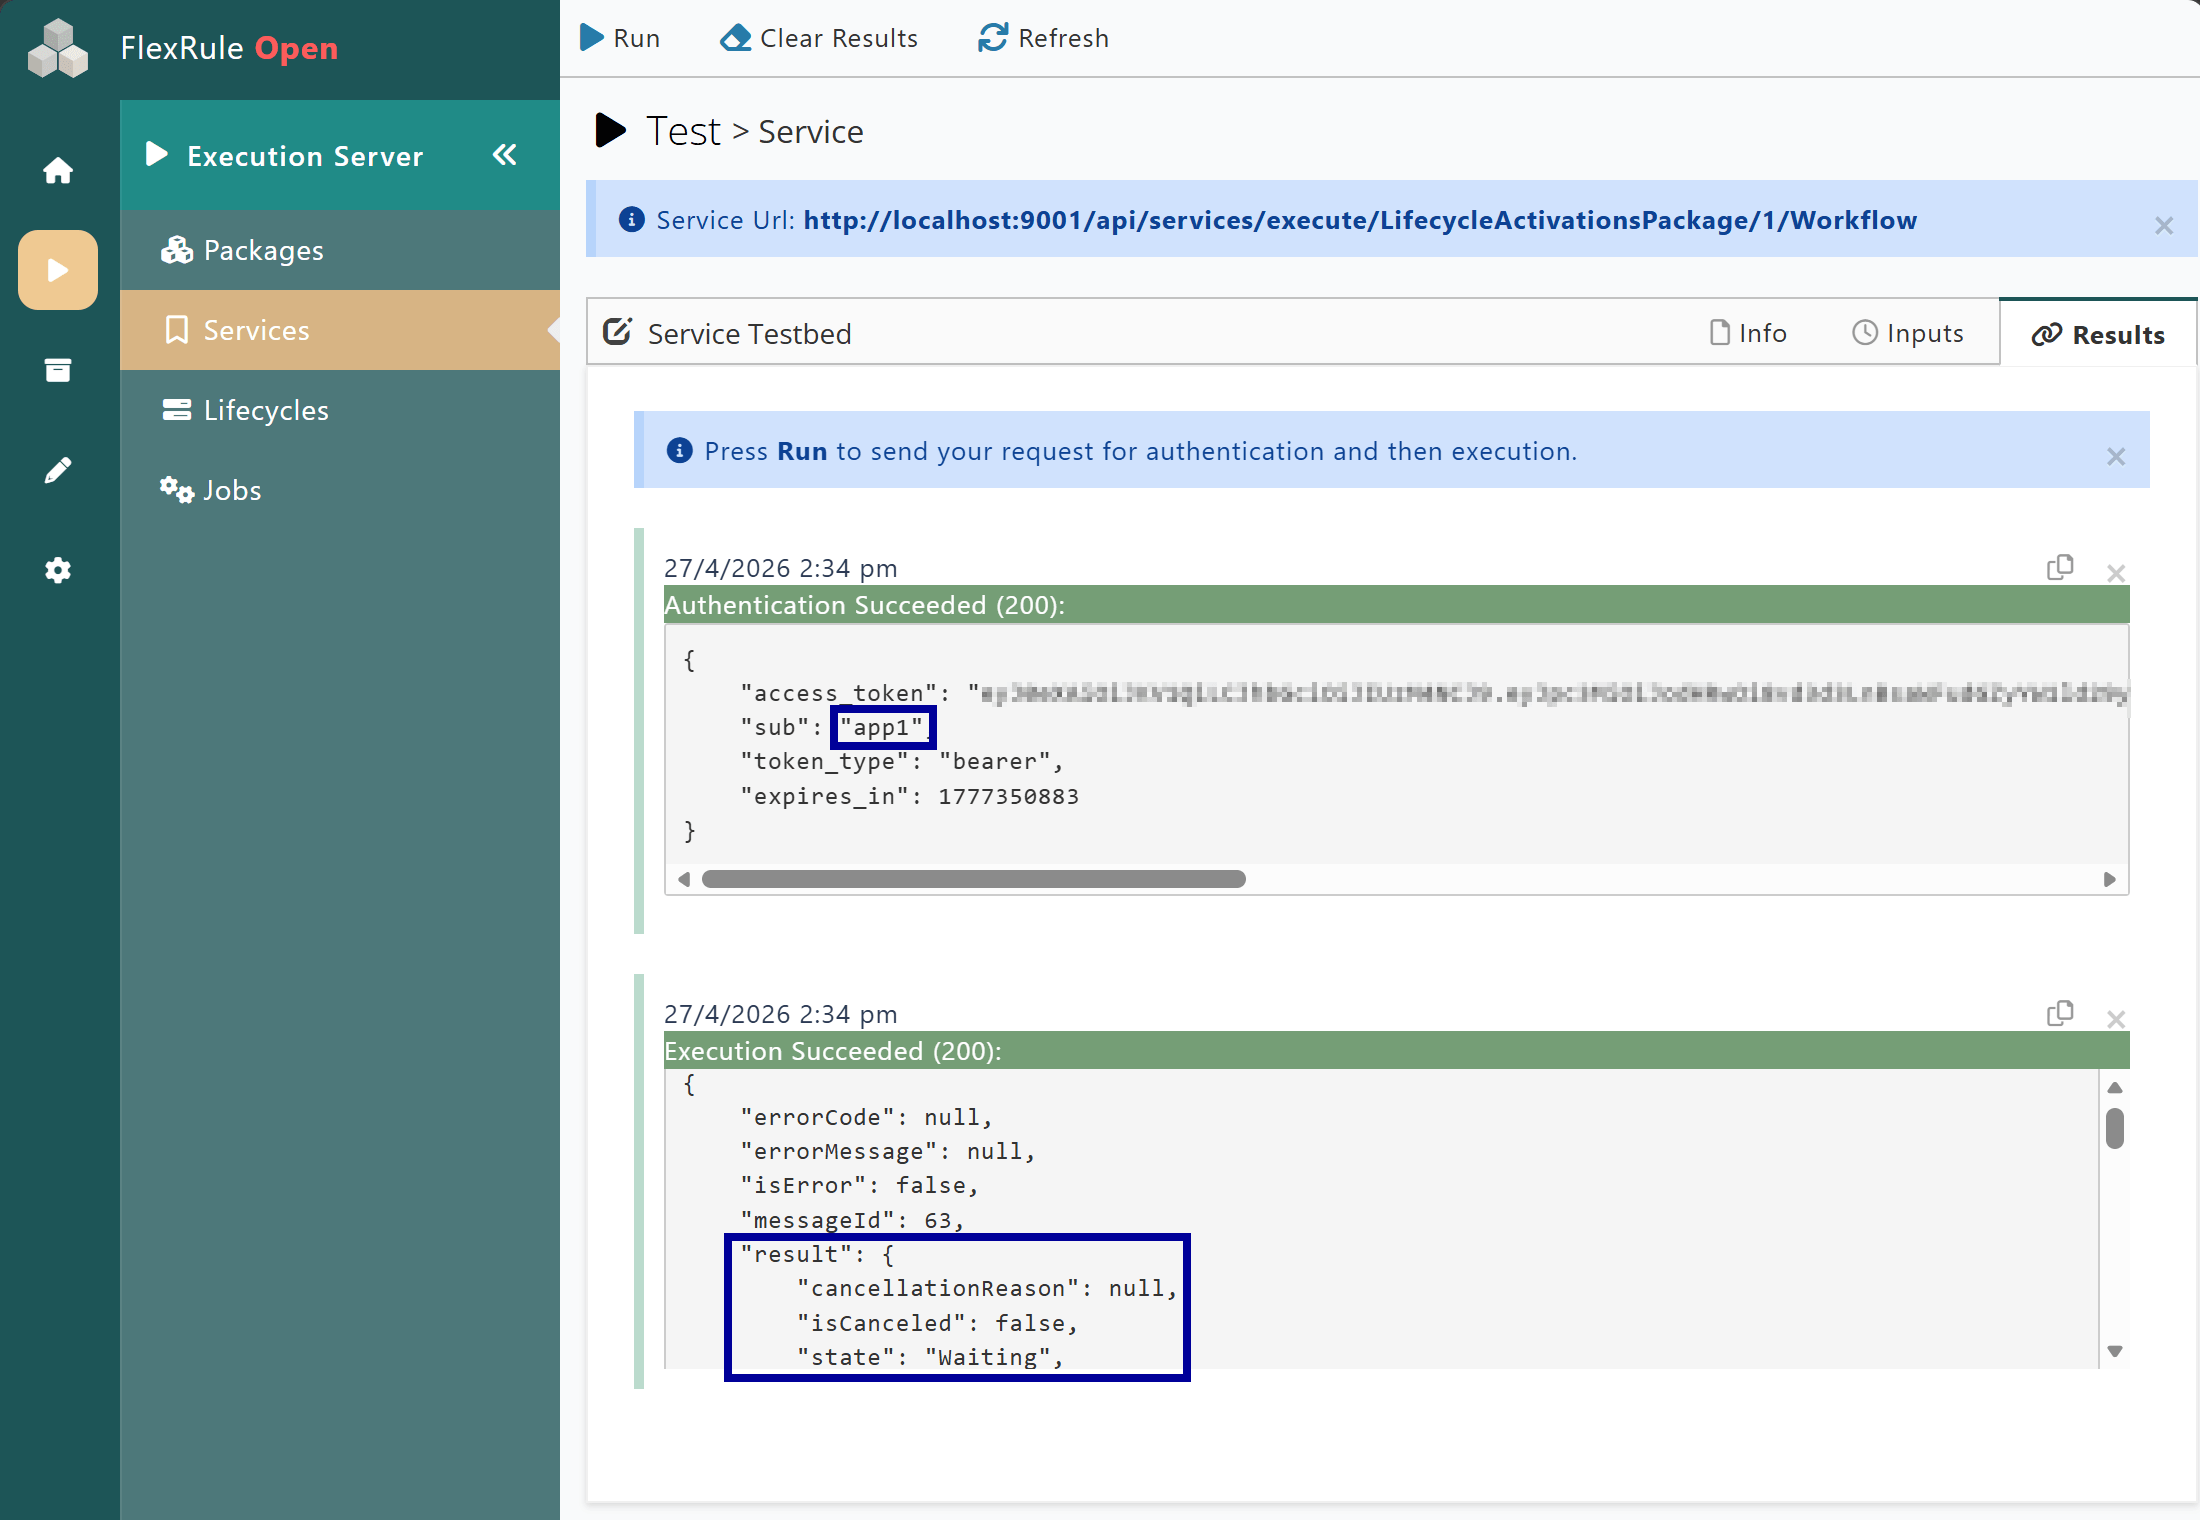Click the Authentication Succeeded (200) header
Viewport: 2200px width, 1520px height.
click(x=1396, y=605)
